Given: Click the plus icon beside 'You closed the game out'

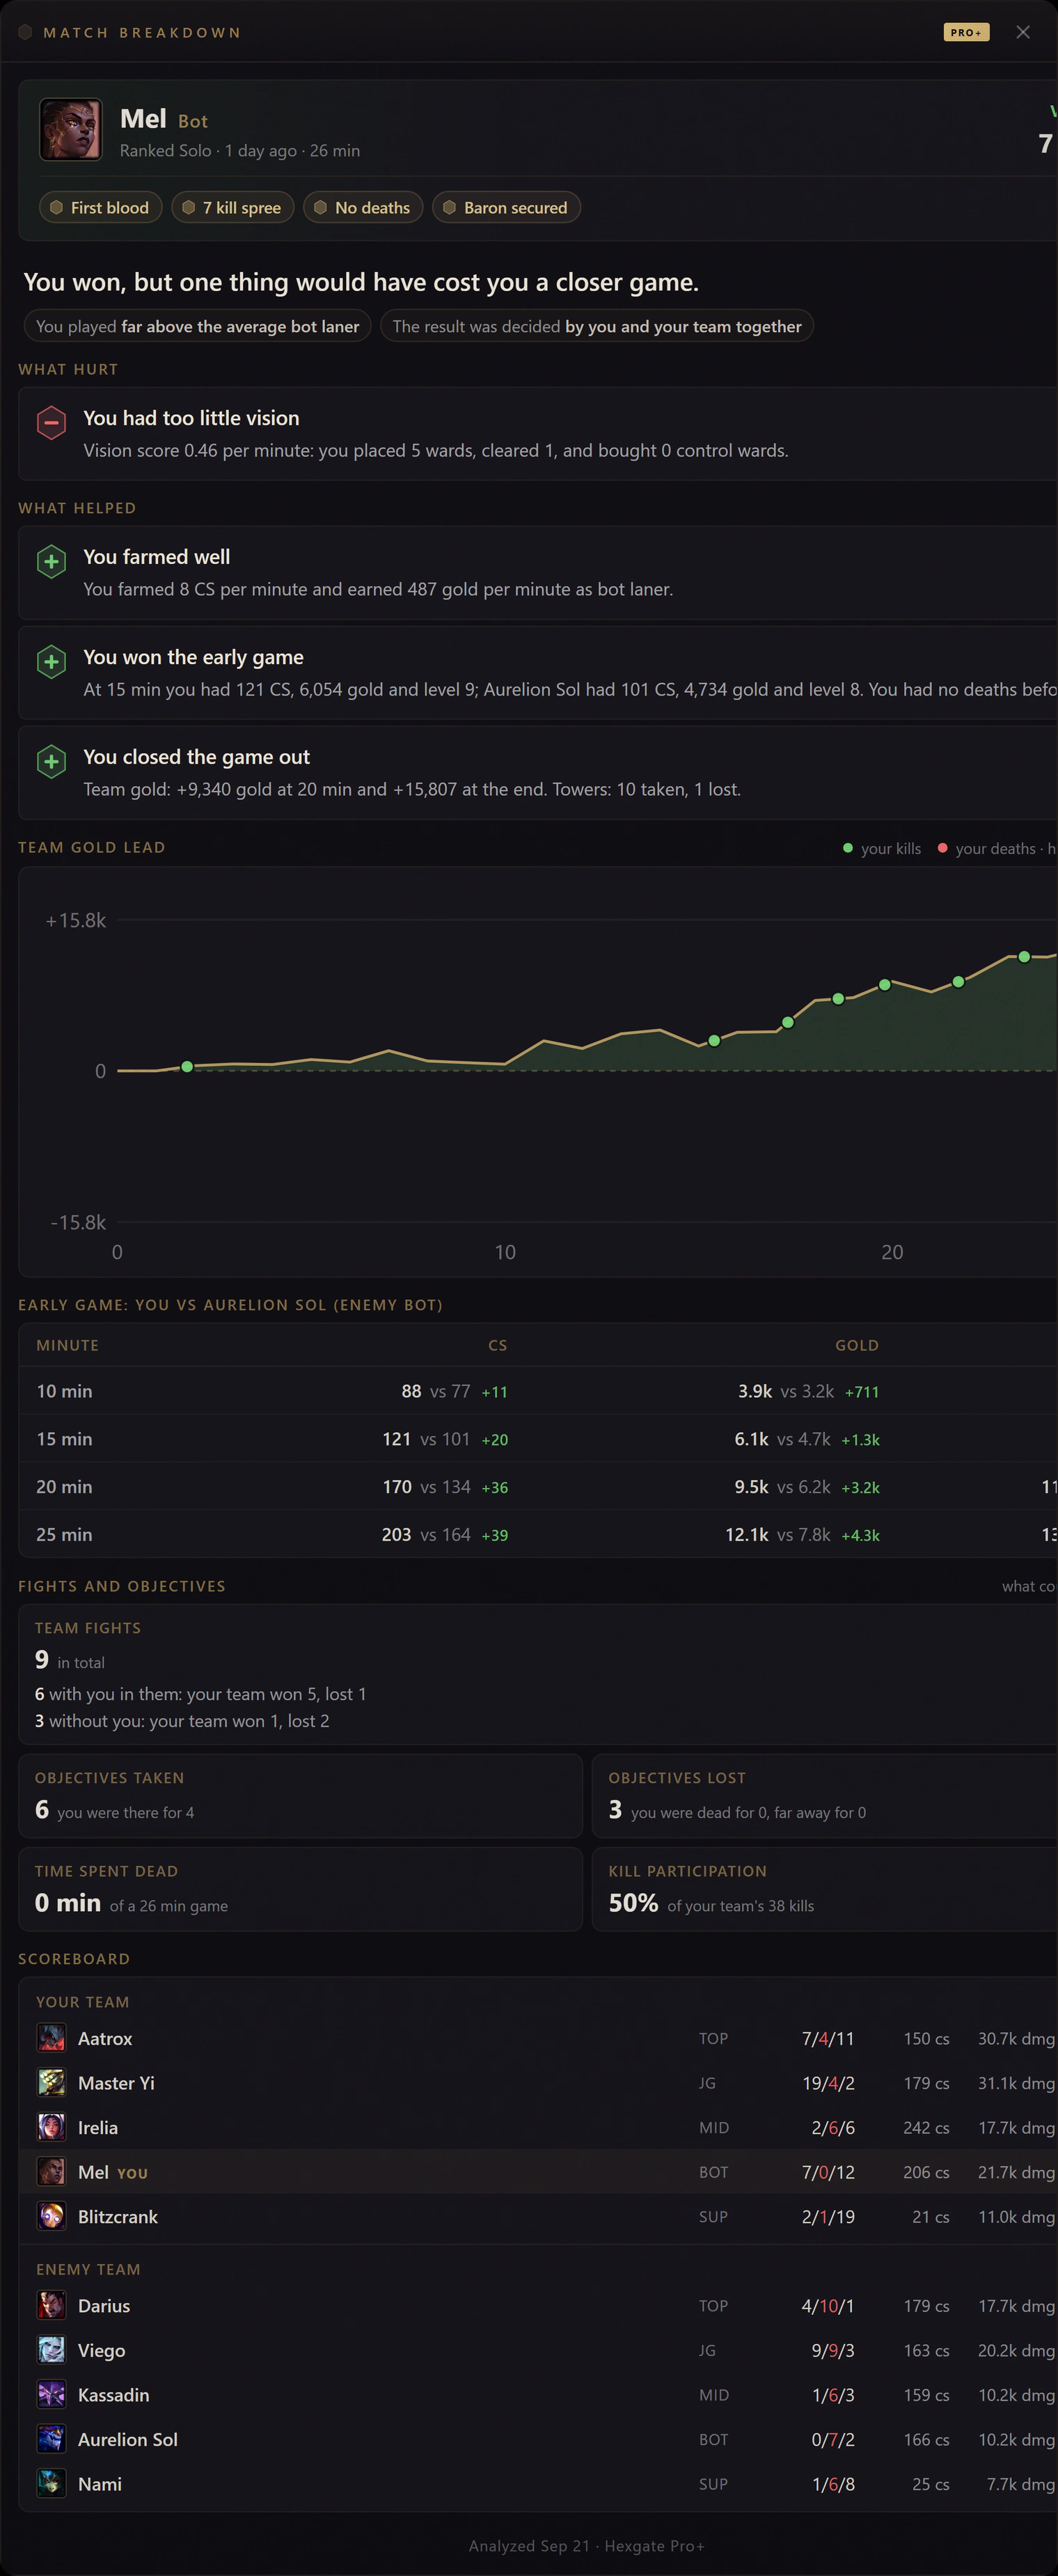Looking at the screenshot, I should point(52,762).
